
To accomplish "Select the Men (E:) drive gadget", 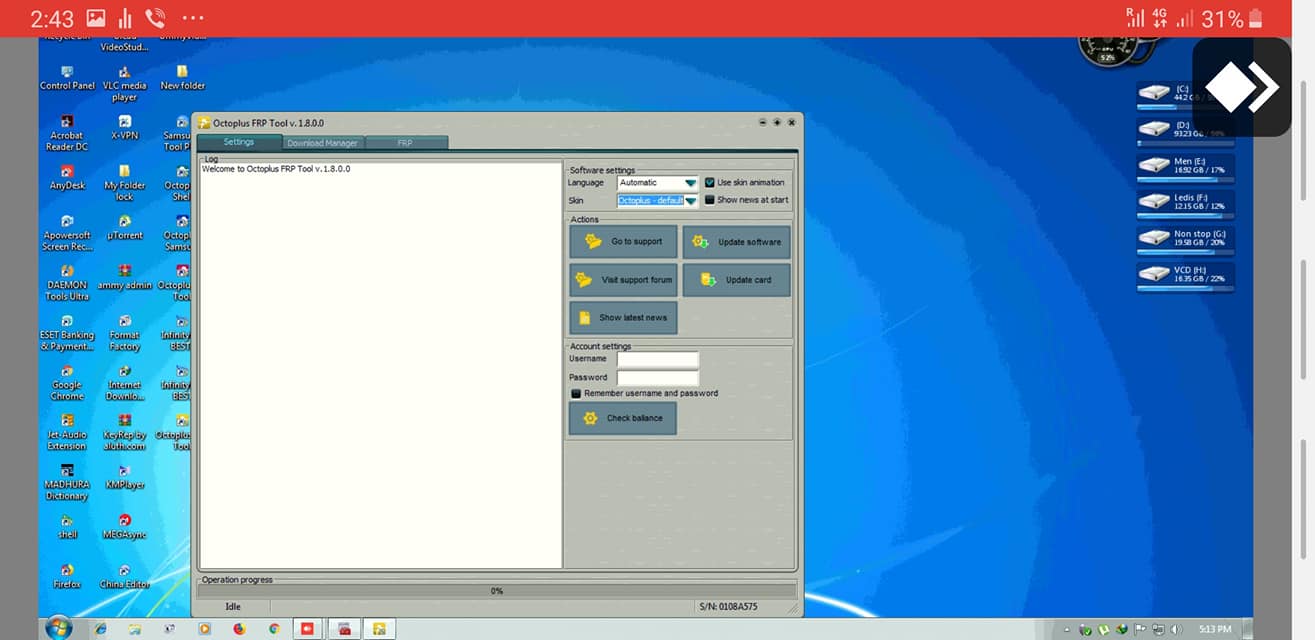I will [1185, 166].
